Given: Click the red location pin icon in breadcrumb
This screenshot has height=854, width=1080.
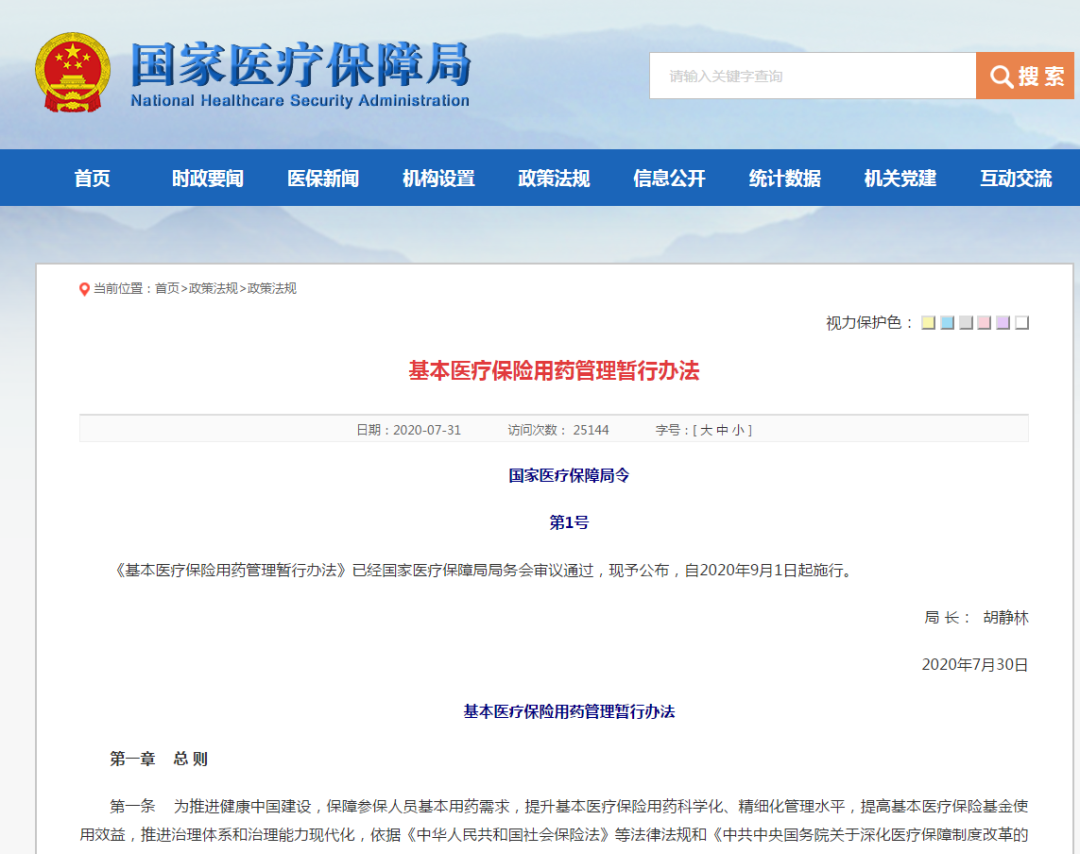Looking at the screenshot, I should click(x=84, y=289).
